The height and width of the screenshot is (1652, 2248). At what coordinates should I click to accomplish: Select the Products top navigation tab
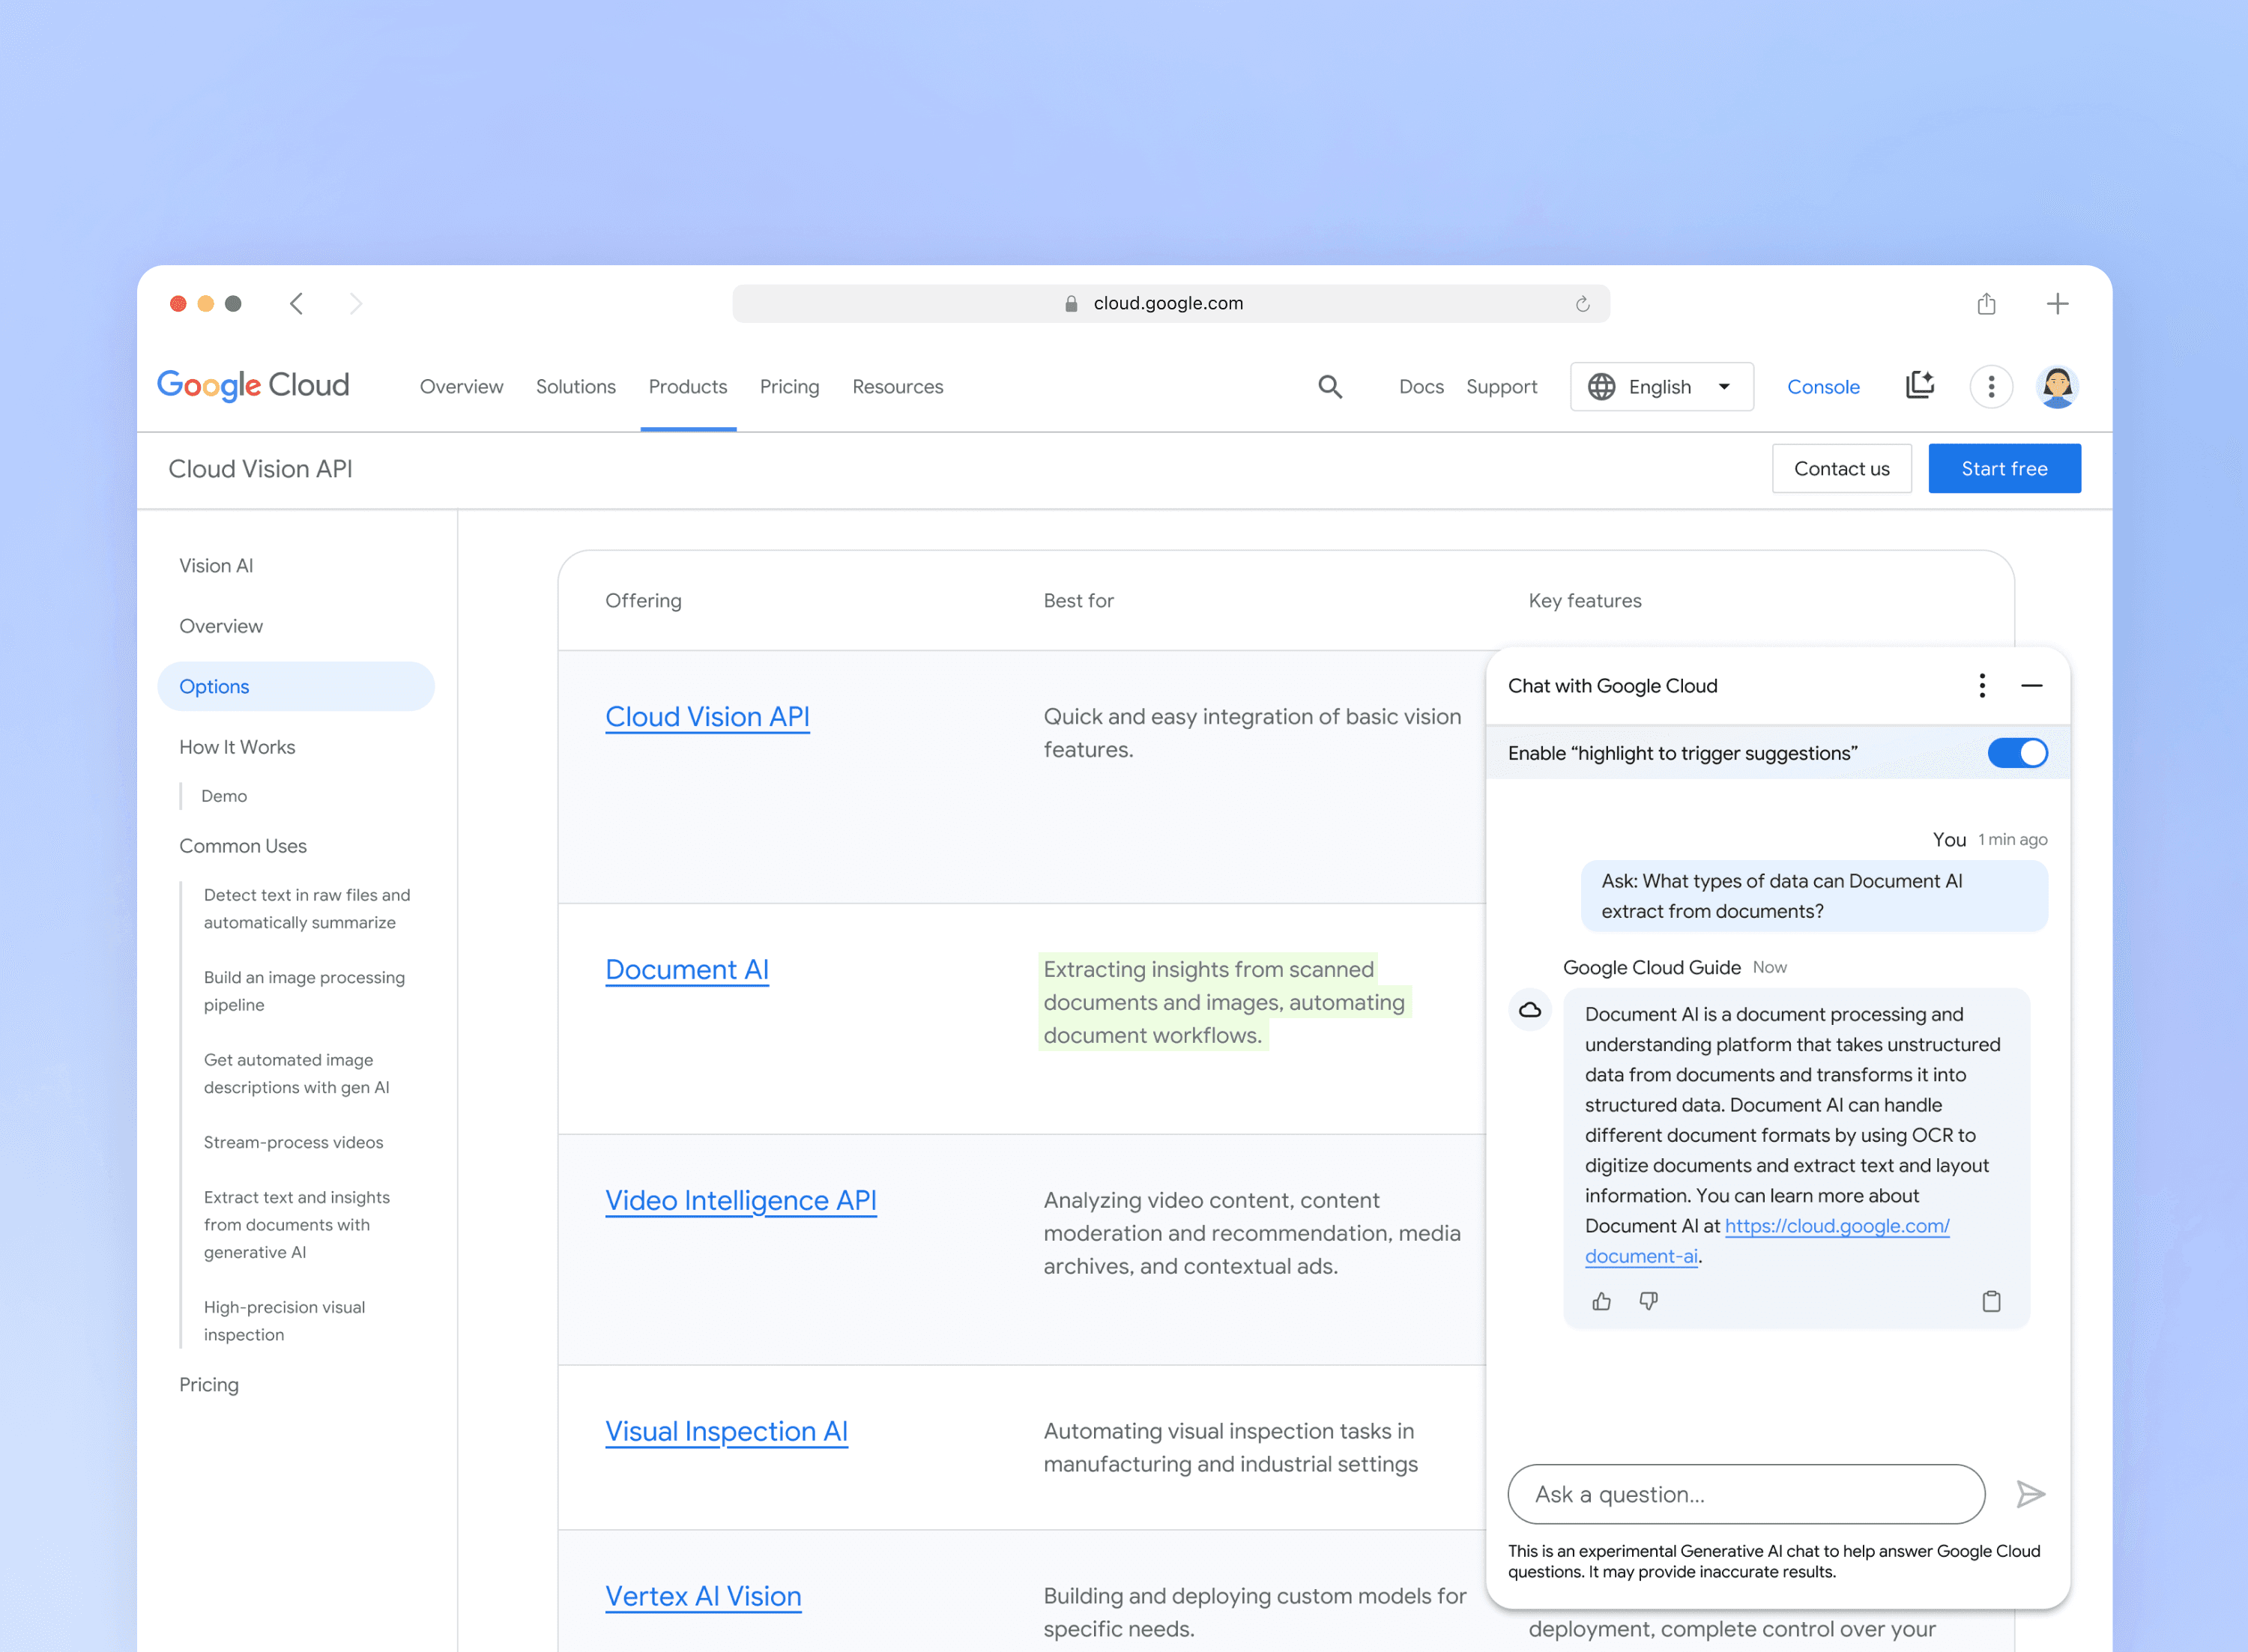688,387
